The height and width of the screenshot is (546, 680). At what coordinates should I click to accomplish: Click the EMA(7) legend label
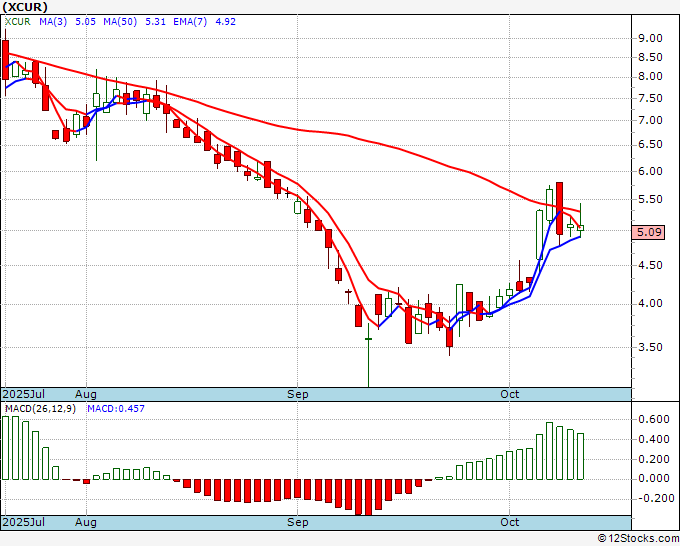coord(190,22)
